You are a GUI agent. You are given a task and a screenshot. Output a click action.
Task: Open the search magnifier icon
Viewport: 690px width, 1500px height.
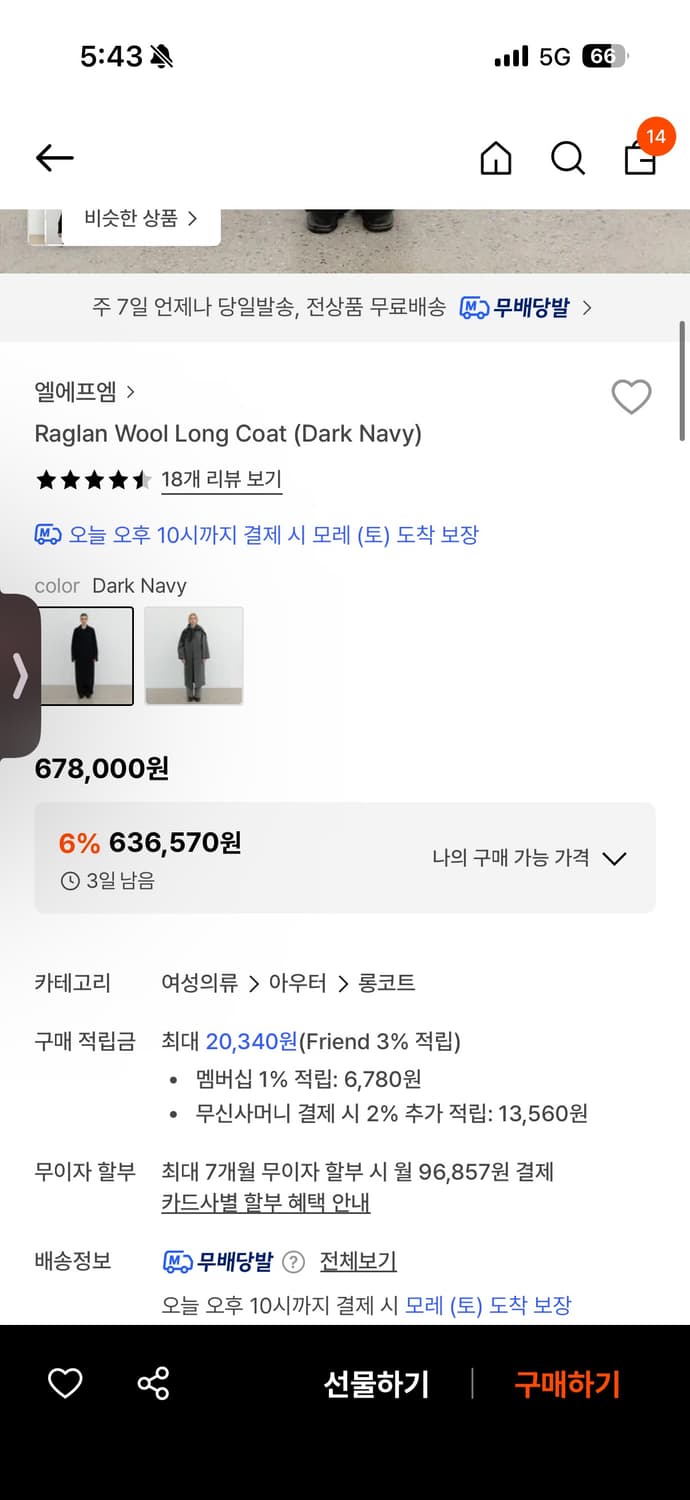click(567, 158)
